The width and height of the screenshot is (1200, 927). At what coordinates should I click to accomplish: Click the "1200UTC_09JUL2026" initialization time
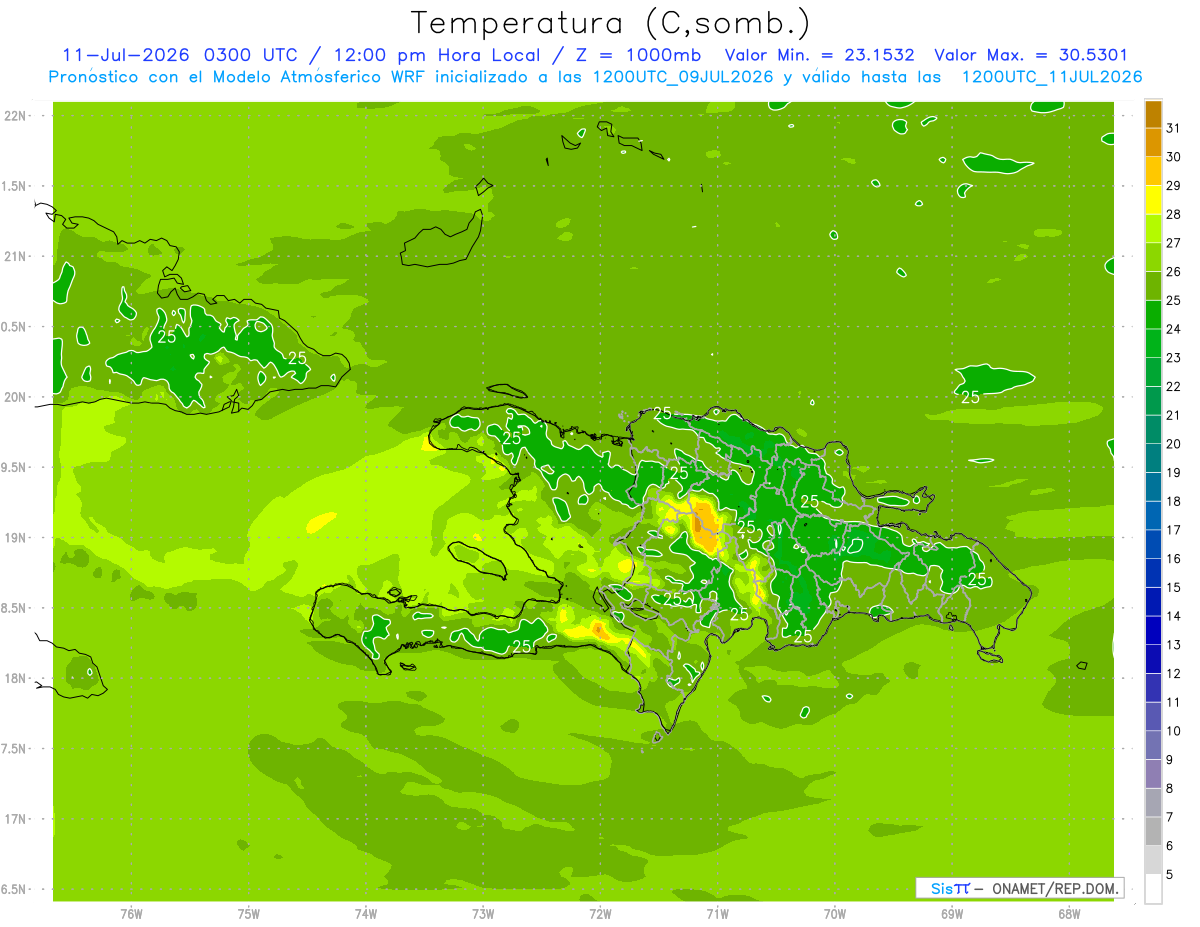682,77
